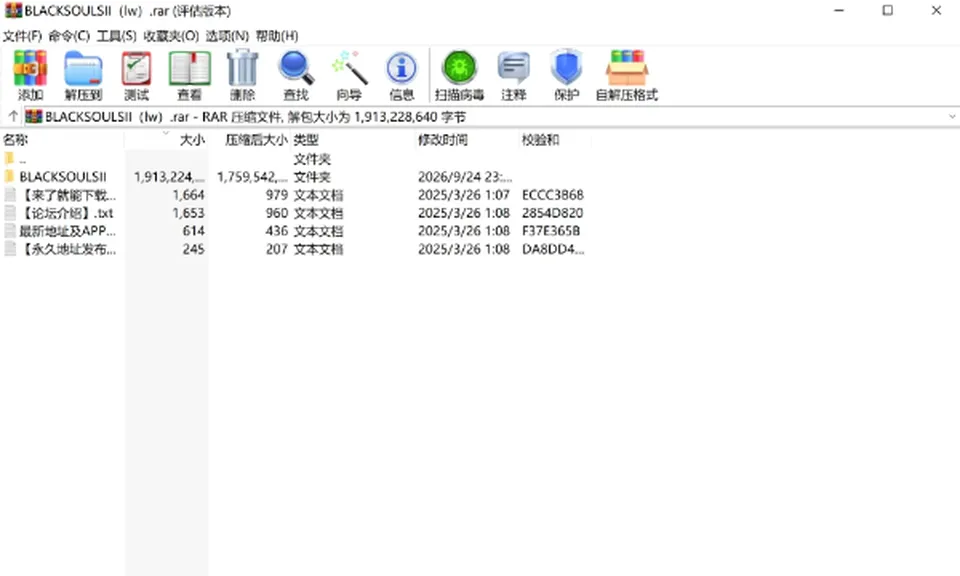Click the size value 1,653
Viewport: 960px width, 576px height.
click(189, 213)
